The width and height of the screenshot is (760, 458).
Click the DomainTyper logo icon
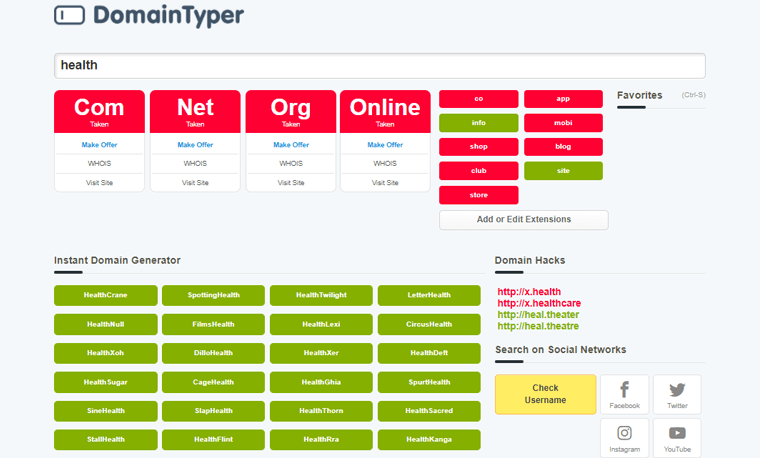pos(69,16)
